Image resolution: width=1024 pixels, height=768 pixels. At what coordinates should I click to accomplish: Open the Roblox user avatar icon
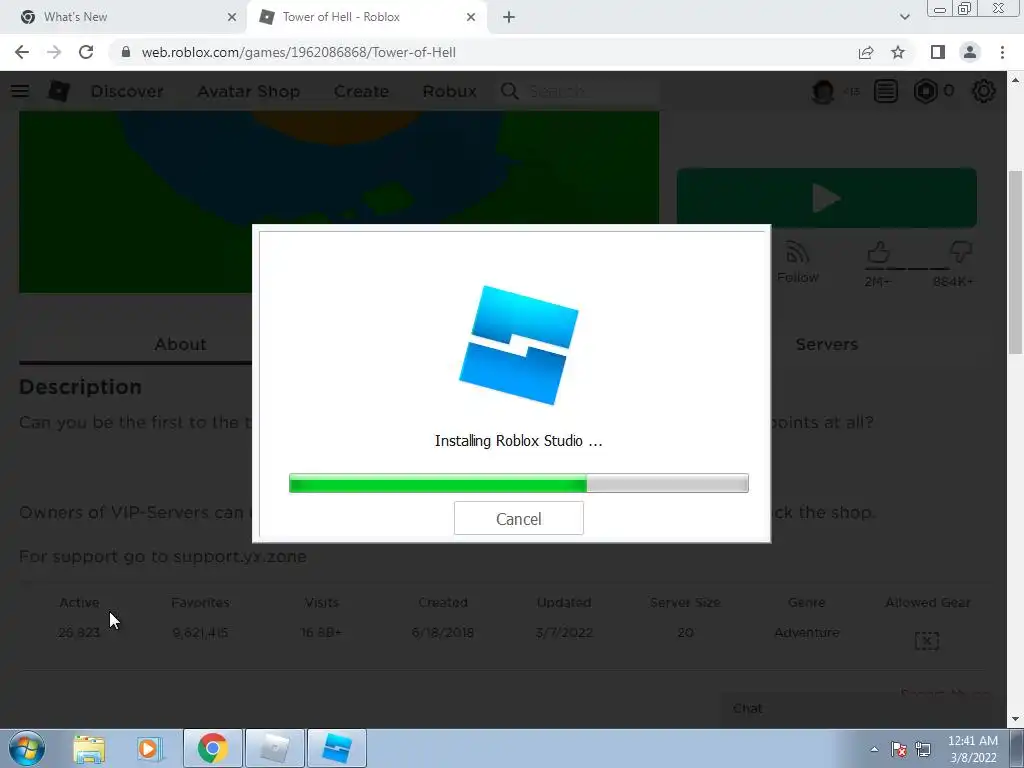pyautogui.click(x=823, y=91)
